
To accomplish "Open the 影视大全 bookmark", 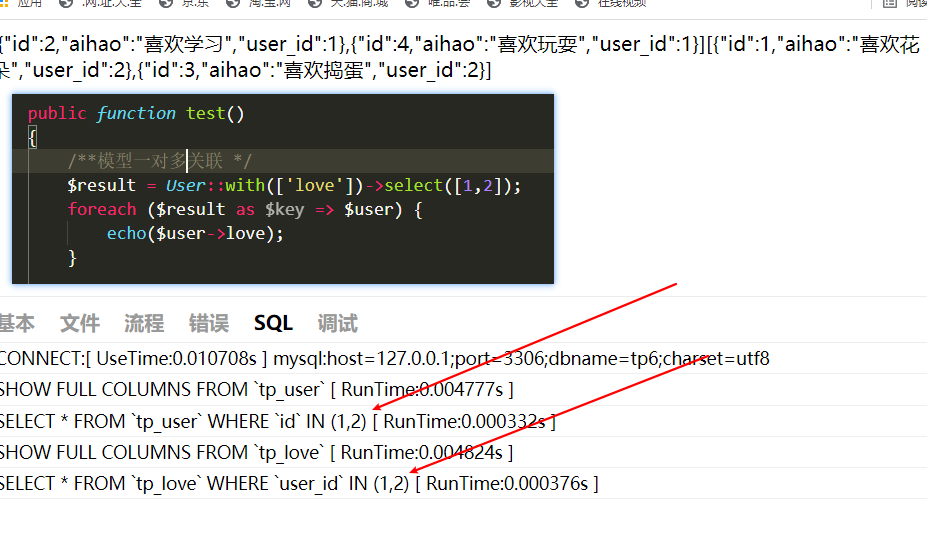I will pyautogui.click(x=534, y=3).
